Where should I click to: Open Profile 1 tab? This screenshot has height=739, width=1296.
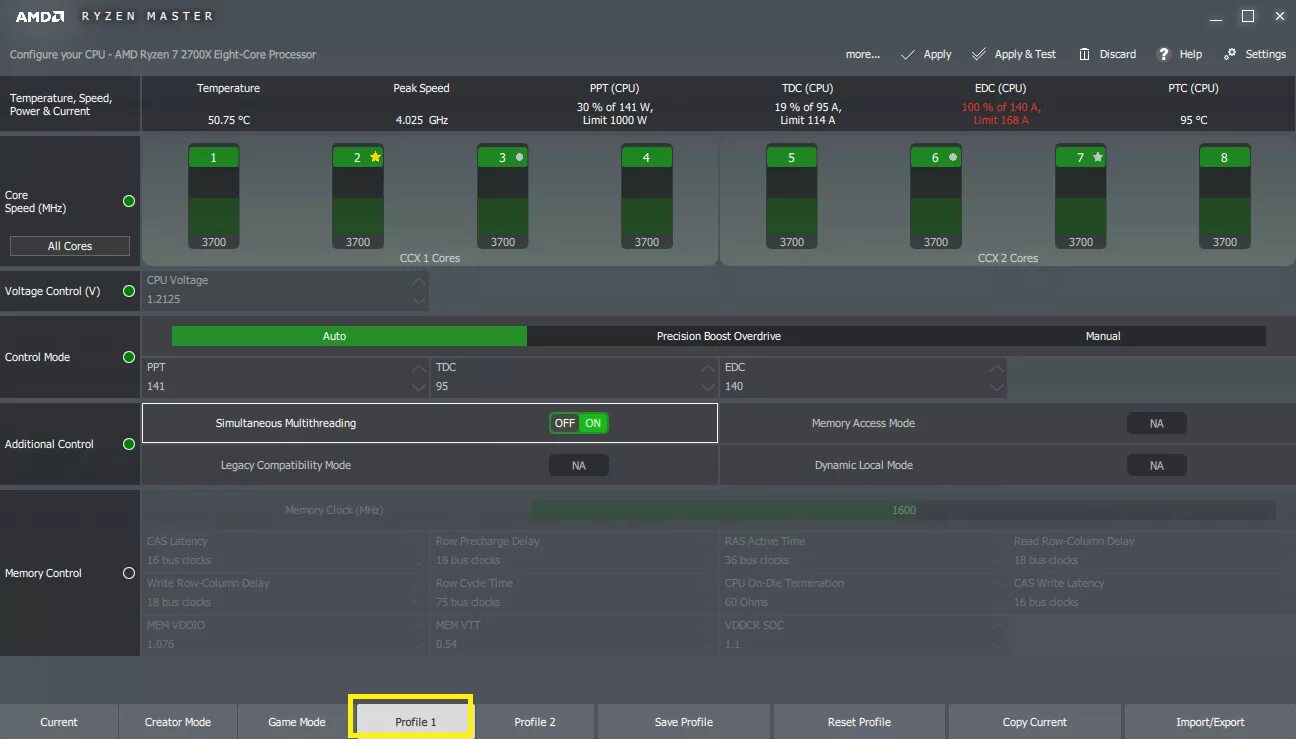point(416,722)
